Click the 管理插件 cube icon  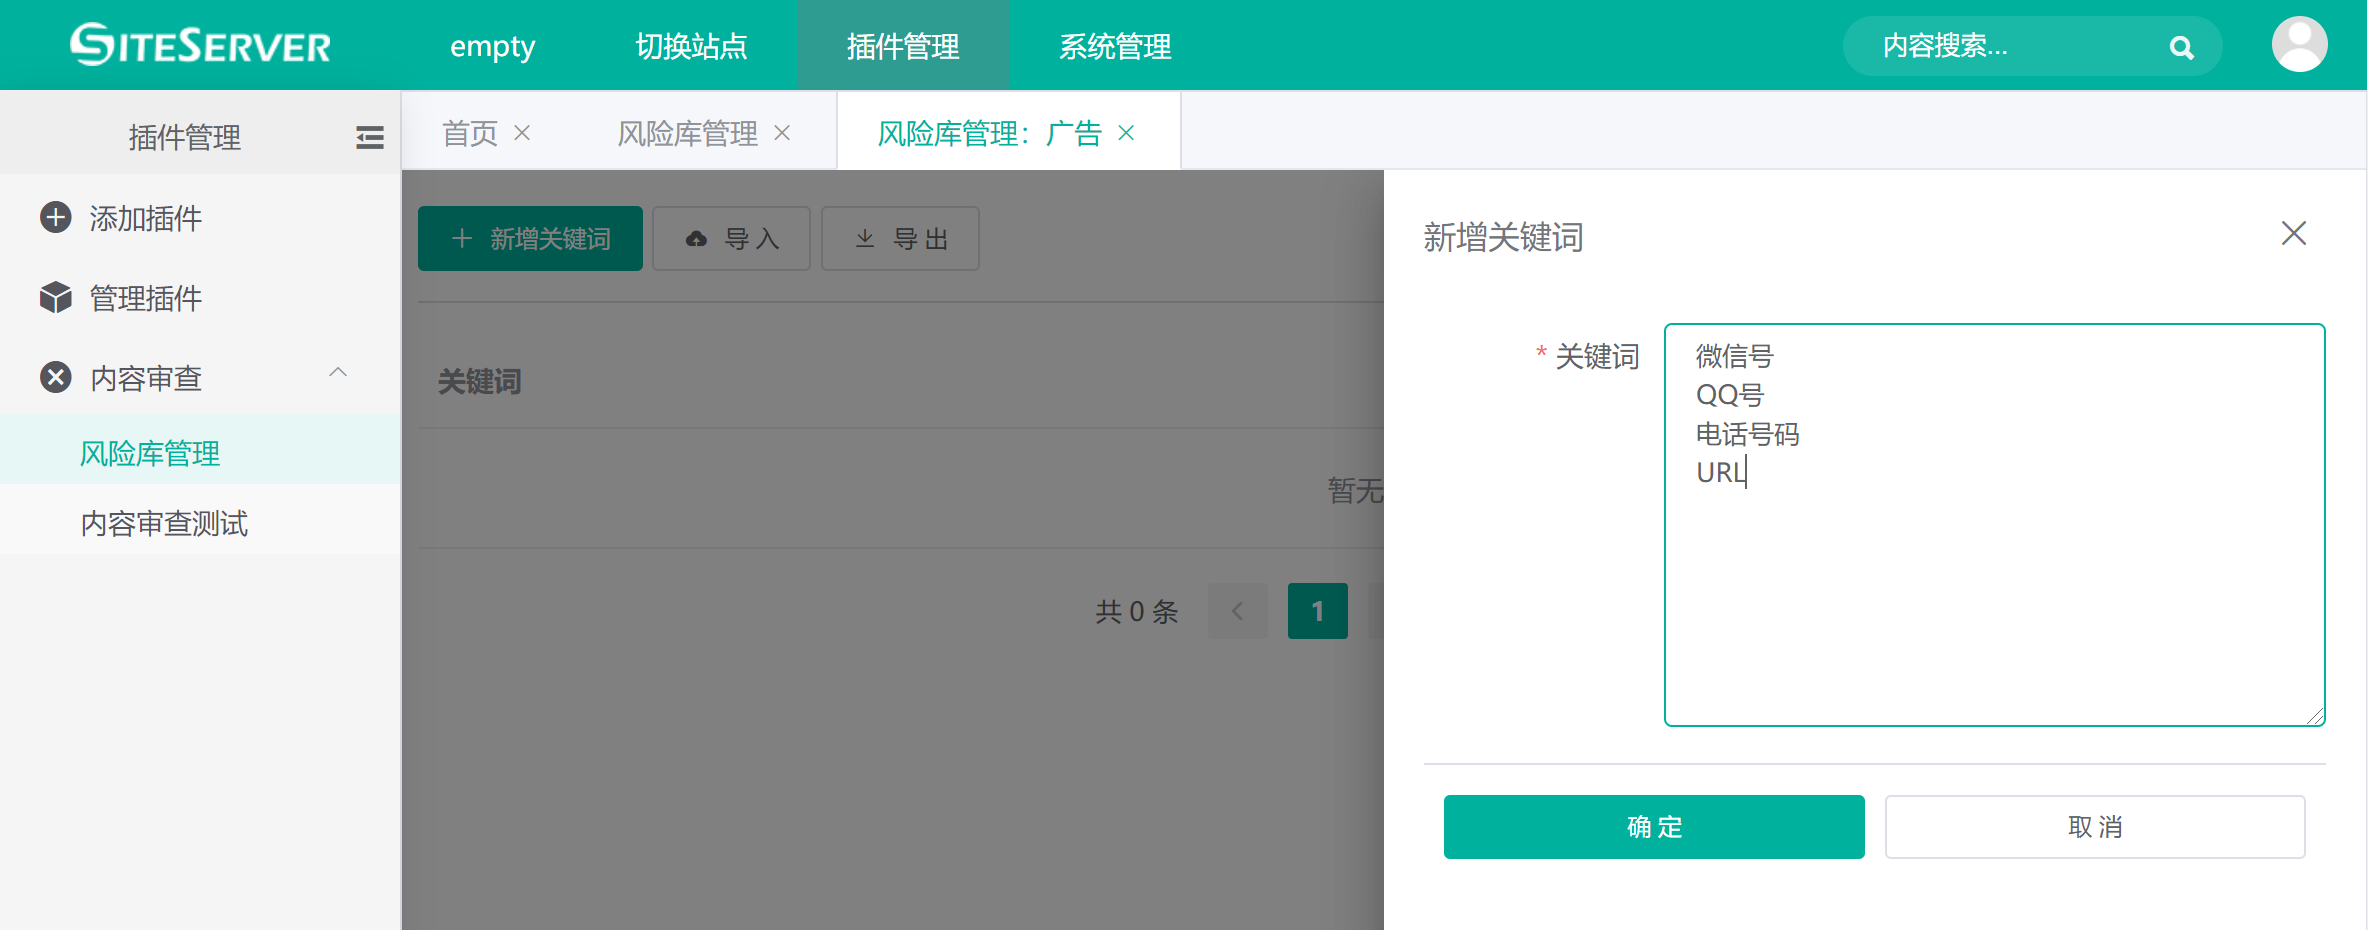pyautogui.click(x=56, y=297)
